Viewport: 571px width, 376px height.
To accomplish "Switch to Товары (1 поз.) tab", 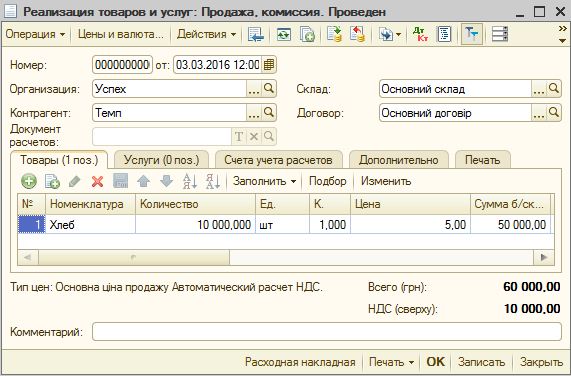I will pos(59,160).
